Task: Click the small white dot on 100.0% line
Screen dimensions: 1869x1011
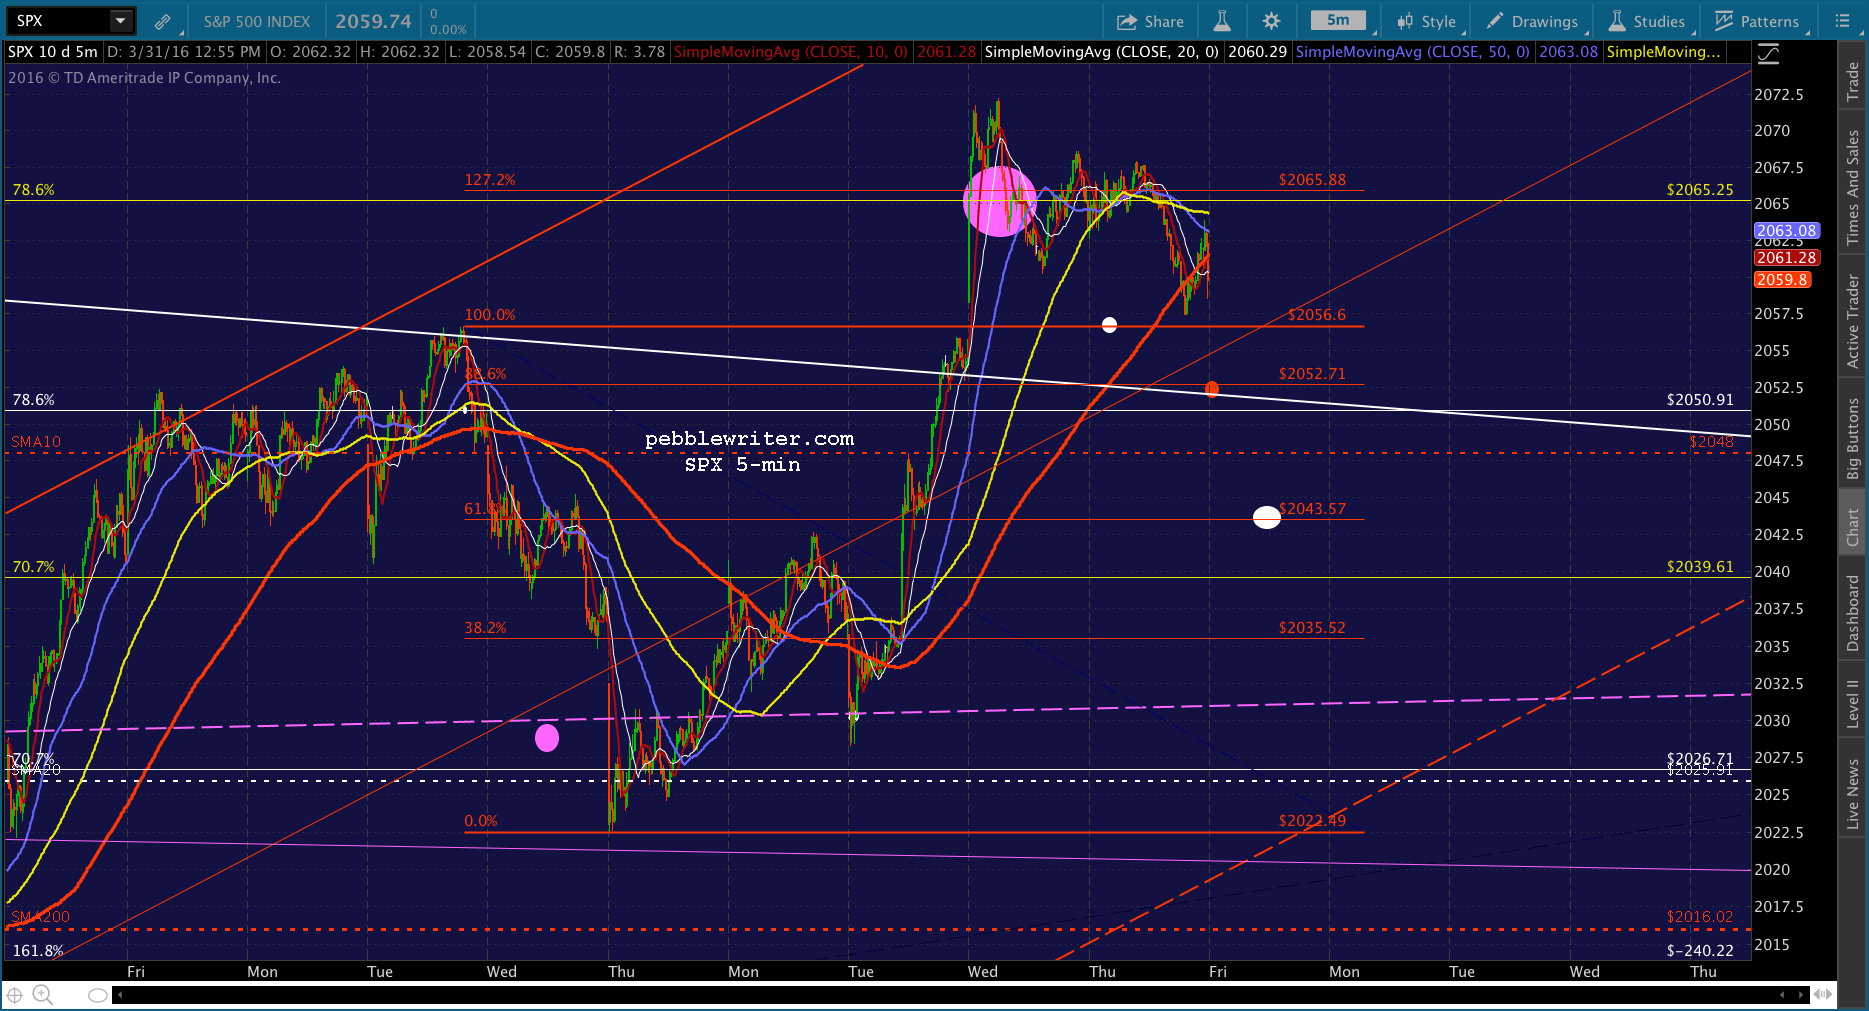Action: coord(1109,325)
